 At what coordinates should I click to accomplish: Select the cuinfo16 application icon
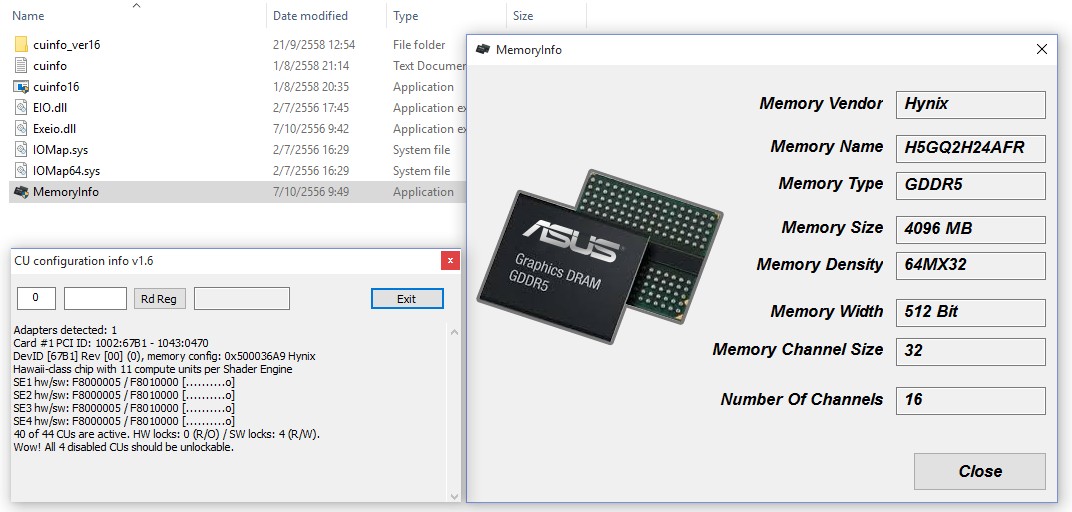point(21,87)
